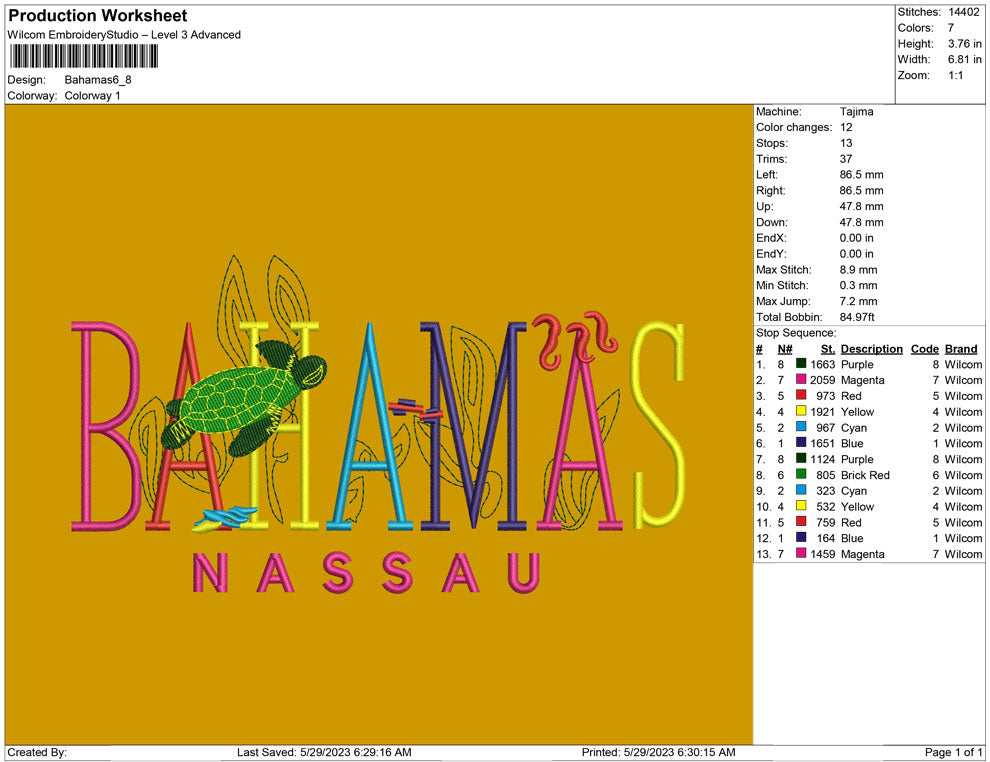Viewport: 990px width, 762px height.
Task: Click the Page 1 of 1 footer text
Action: pyautogui.click(x=954, y=752)
